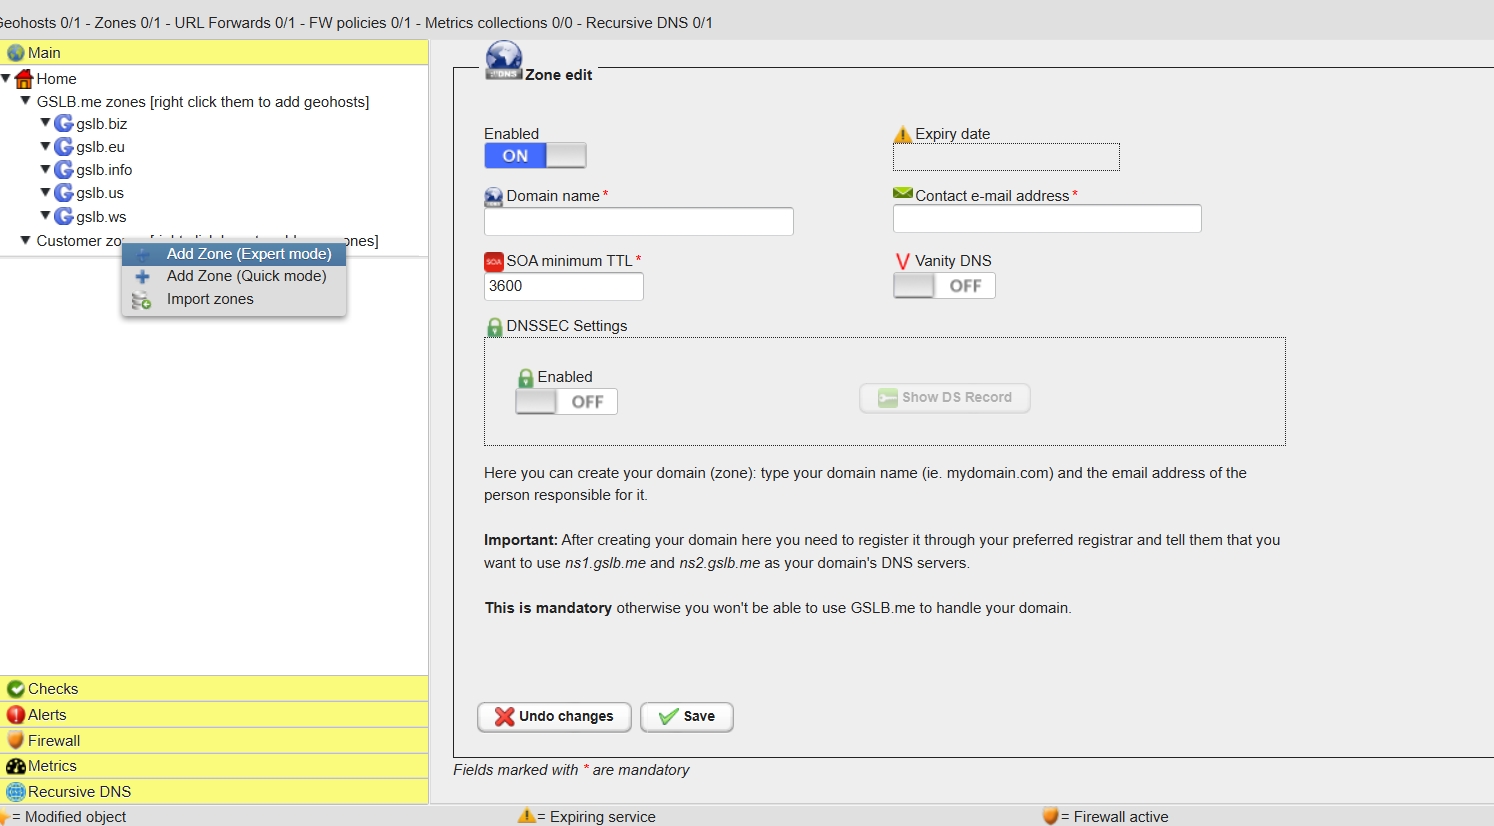1494x826 pixels.
Task: Toggle the gslb.biz tree arrow
Action: (x=45, y=123)
